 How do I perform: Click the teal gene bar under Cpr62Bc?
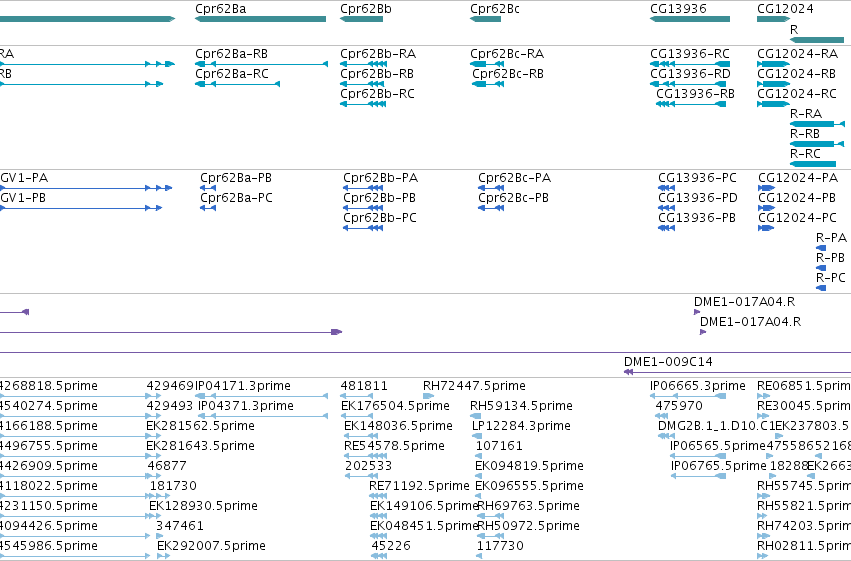click(x=485, y=19)
